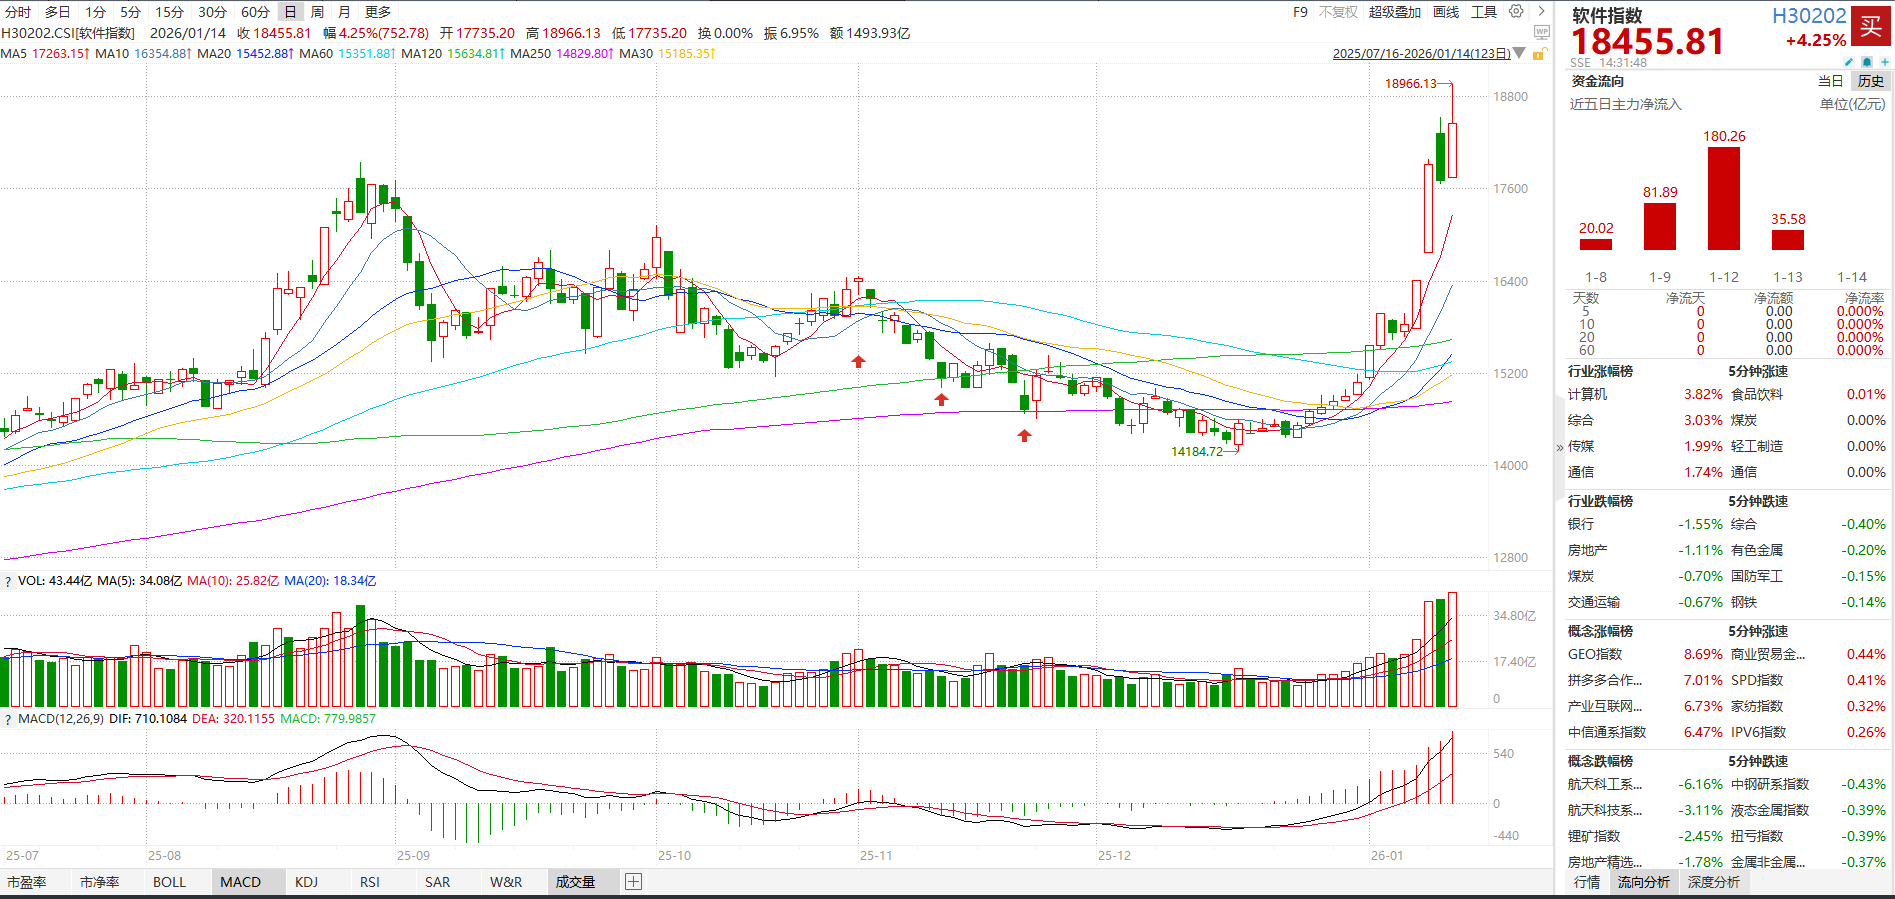Switch capital flow to 当日 view
The image size is (1895, 899).
pyautogui.click(x=1830, y=82)
